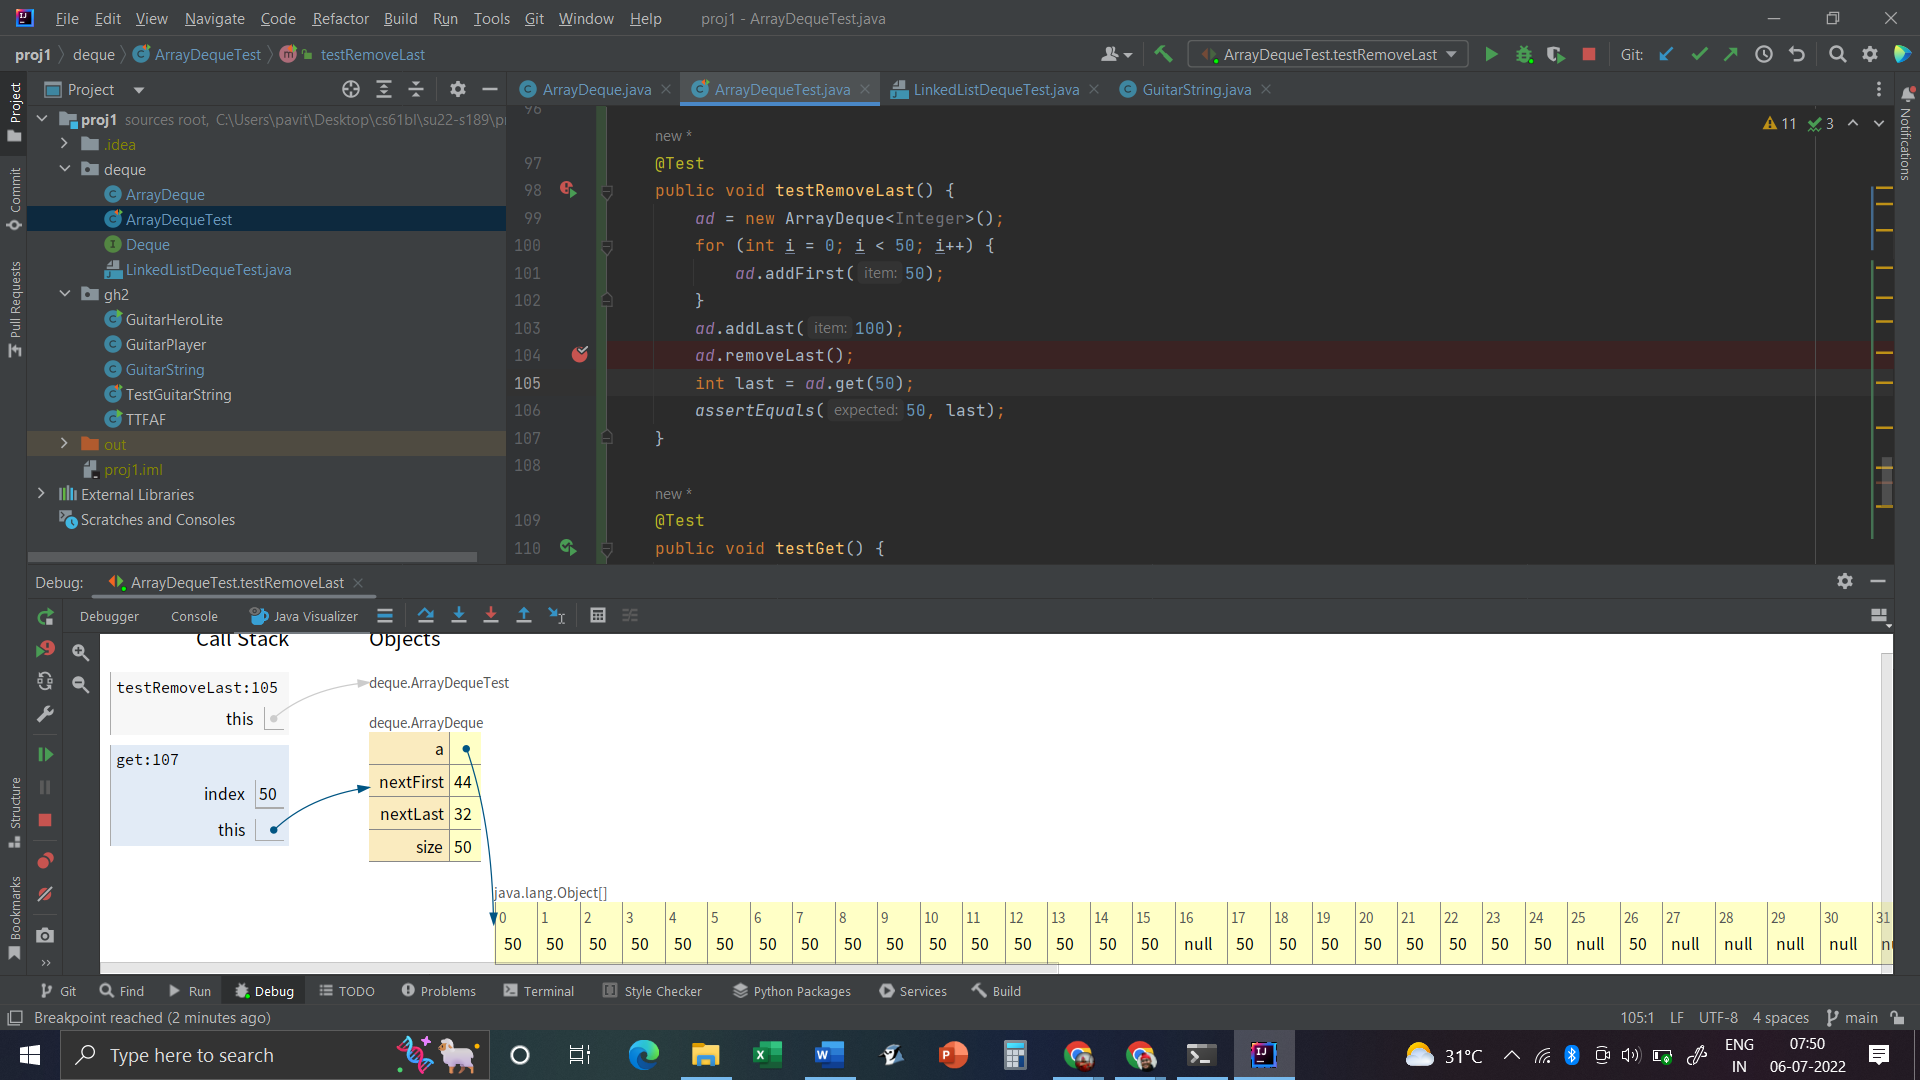Click the Build project hammer icon
Screen dimensions: 1920x1080
1163,54
